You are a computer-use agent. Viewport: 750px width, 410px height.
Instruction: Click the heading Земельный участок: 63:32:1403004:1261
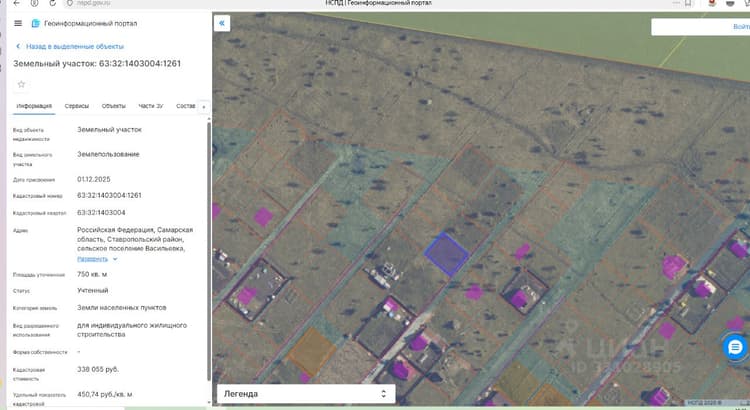click(97, 63)
